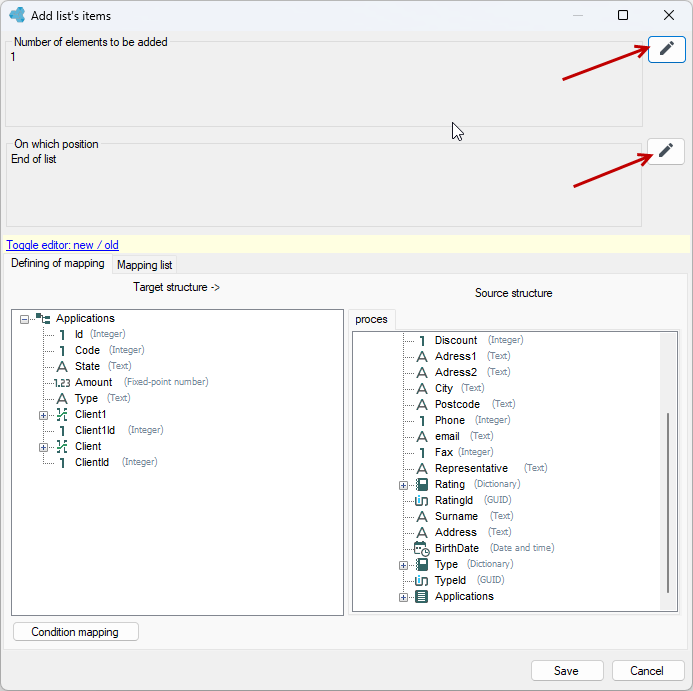The image size is (693, 691).
Task: Click the text icon beside City
Action: pos(422,388)
